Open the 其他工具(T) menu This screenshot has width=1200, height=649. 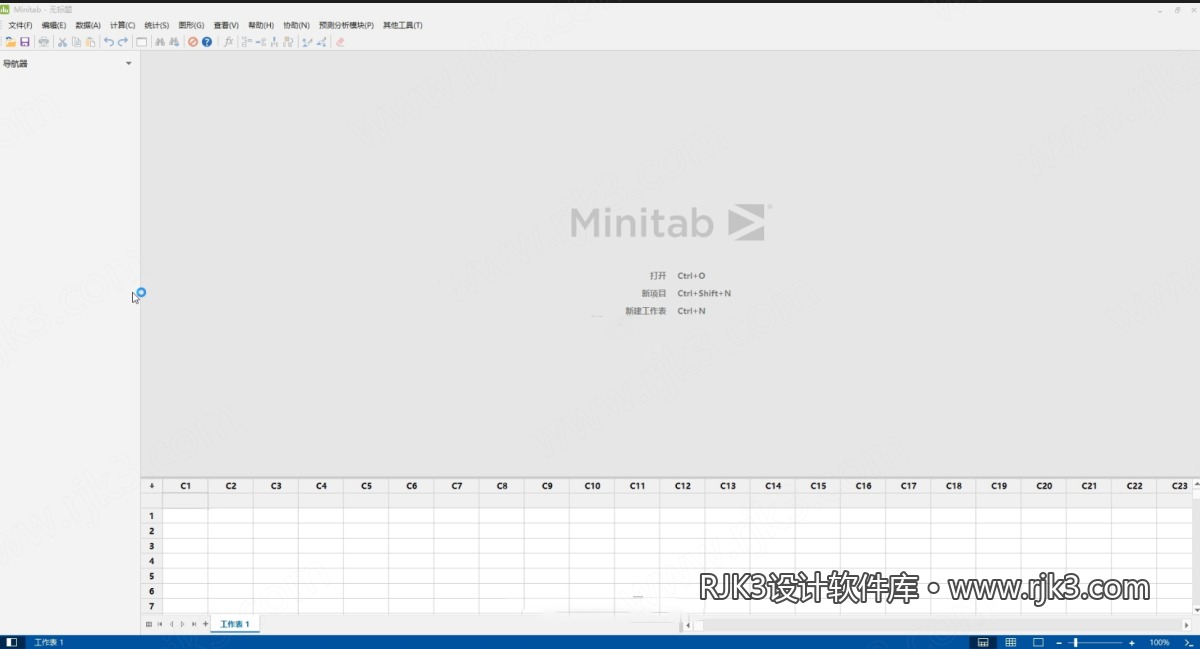point(402,25)
